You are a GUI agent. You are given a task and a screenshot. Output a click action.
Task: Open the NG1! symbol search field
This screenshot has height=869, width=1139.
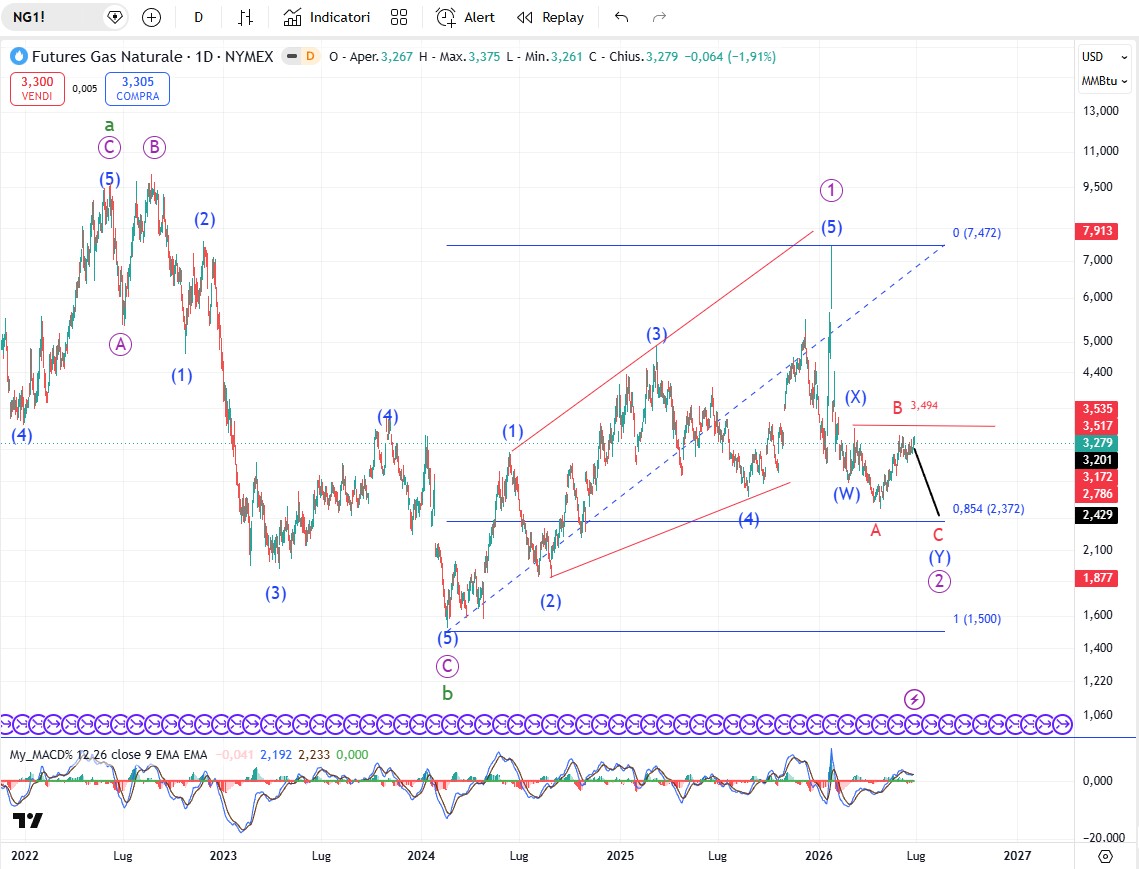pyautogui.click(x=51, y=17)
